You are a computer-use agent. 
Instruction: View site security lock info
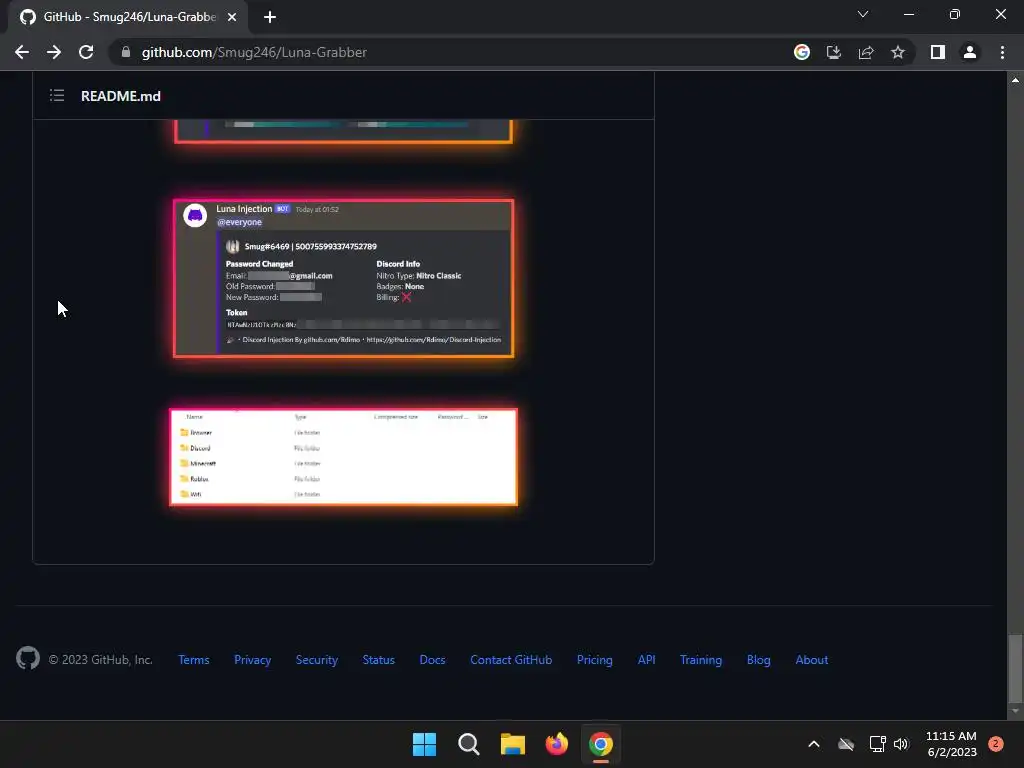[126, 52]
